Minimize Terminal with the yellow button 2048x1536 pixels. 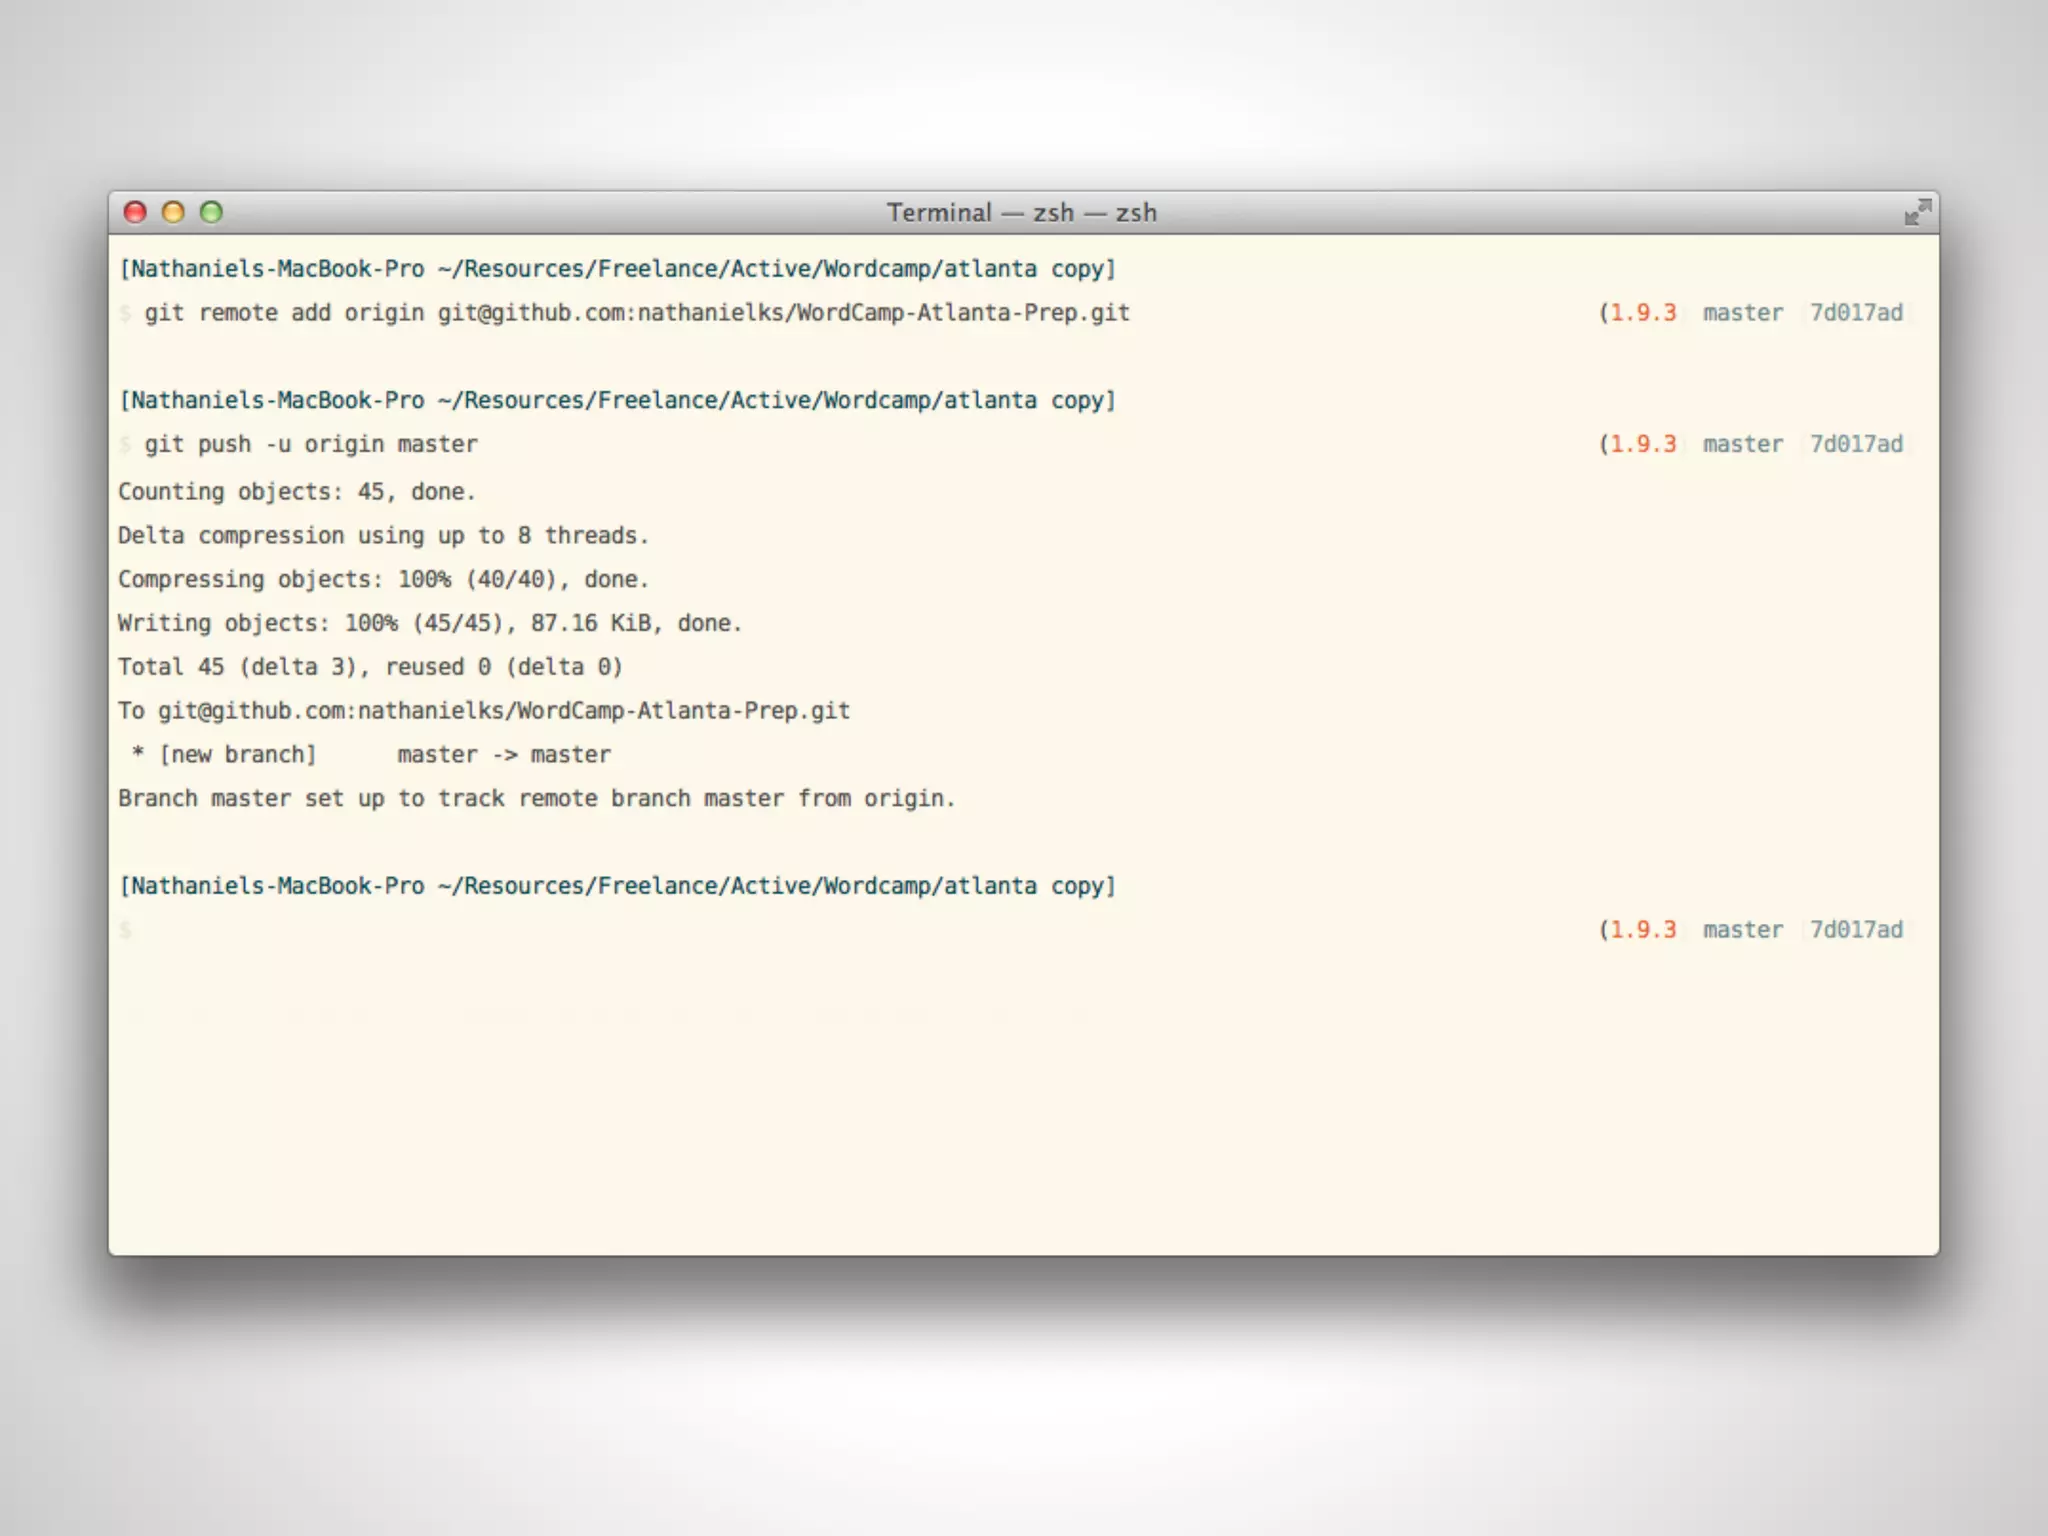(x=173, y=212)
